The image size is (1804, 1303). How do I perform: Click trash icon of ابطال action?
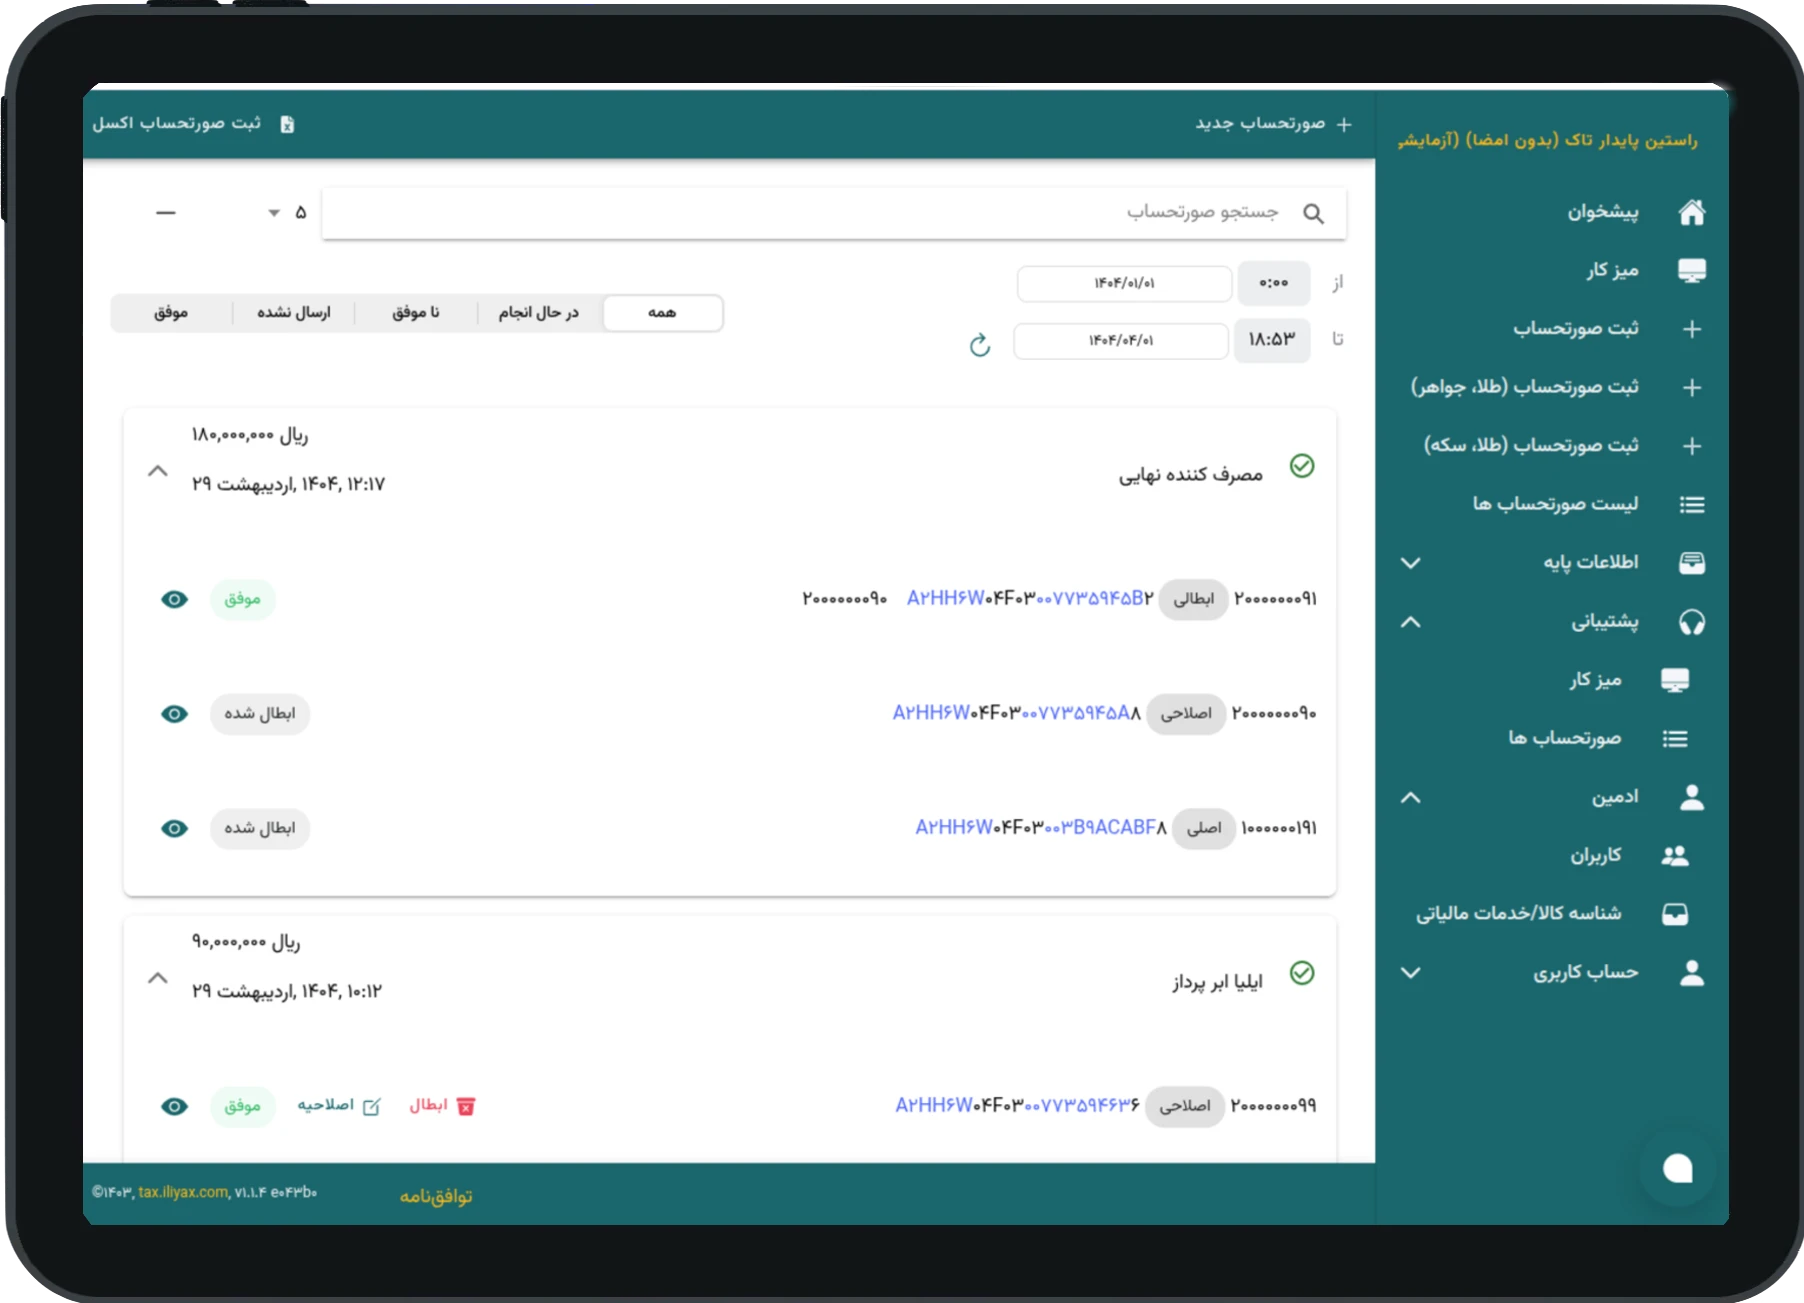tap(466, 1106)
